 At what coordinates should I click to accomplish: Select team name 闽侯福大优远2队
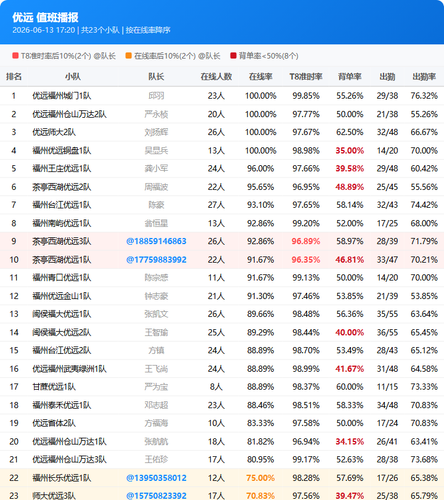[62, 332]
